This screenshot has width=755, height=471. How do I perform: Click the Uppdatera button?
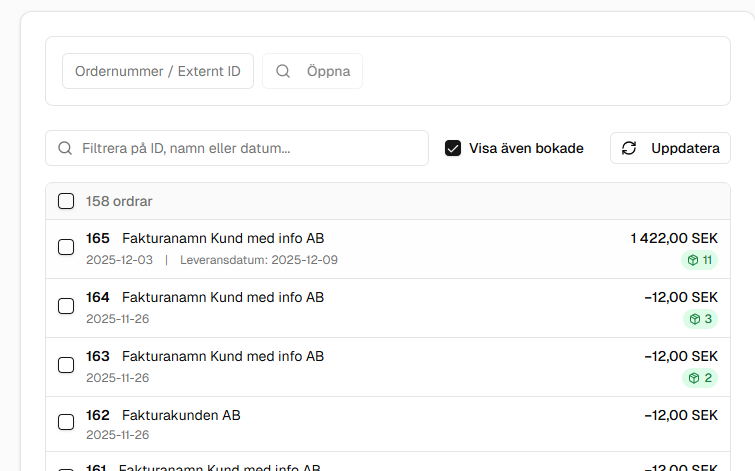pos(670,148)
